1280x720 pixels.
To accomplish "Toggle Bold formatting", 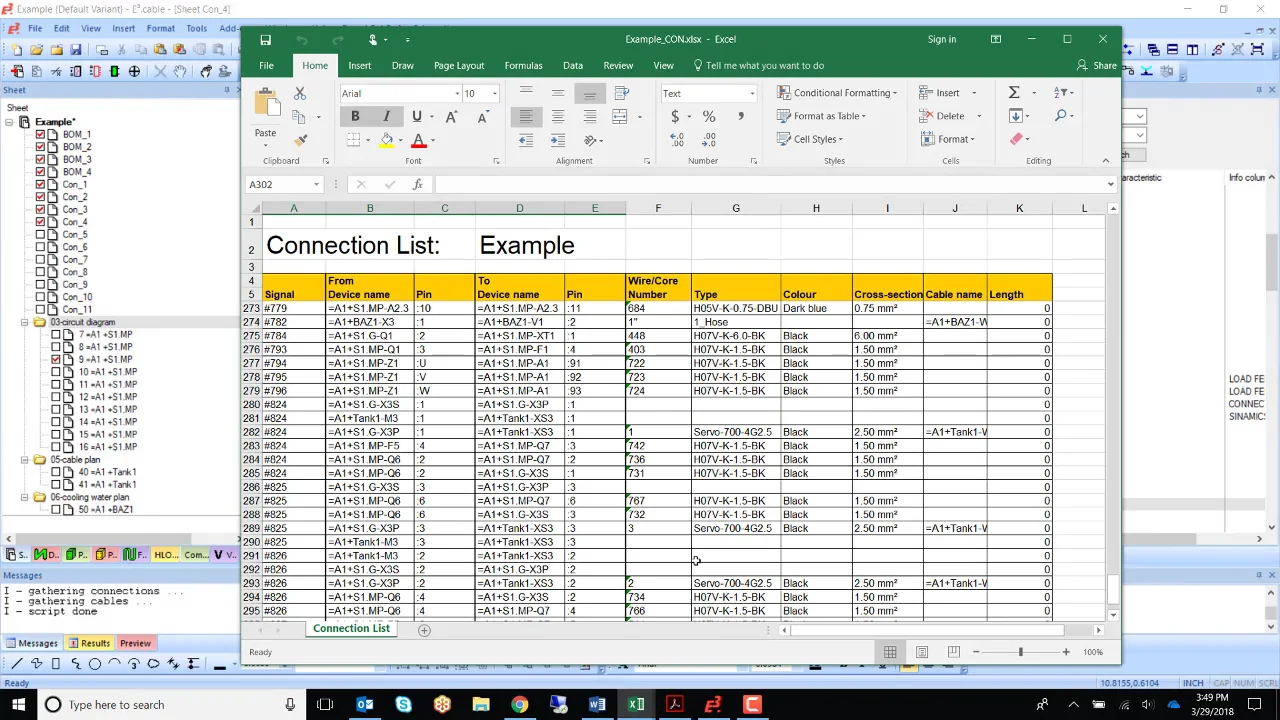I will (x=355, y=117).
